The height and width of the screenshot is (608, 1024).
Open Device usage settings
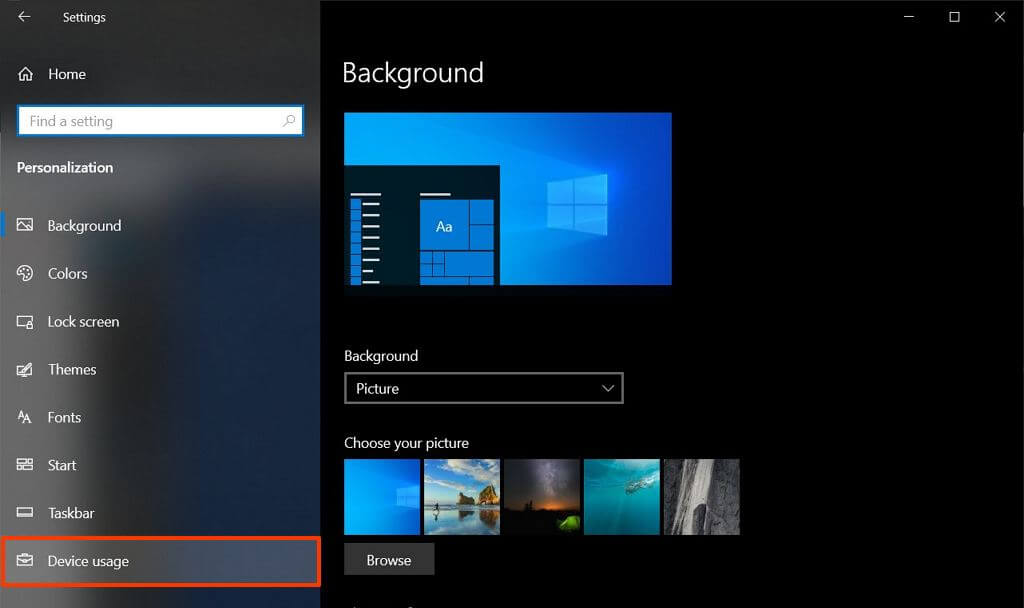[x=160, y=561]
